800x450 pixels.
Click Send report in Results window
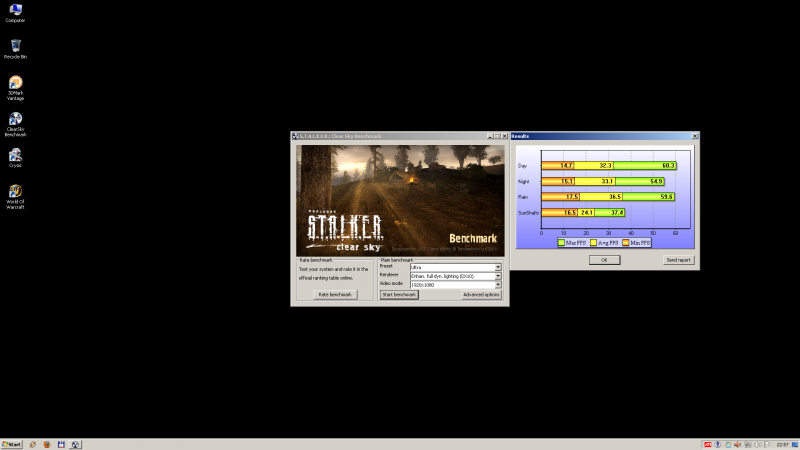pyautogui.click(x=678, y=260)
